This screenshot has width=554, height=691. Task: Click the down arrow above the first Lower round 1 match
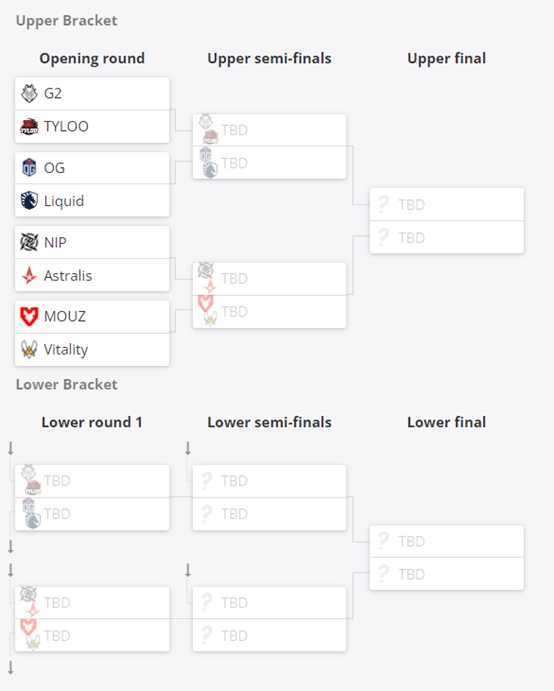click(x=11, y=448)
